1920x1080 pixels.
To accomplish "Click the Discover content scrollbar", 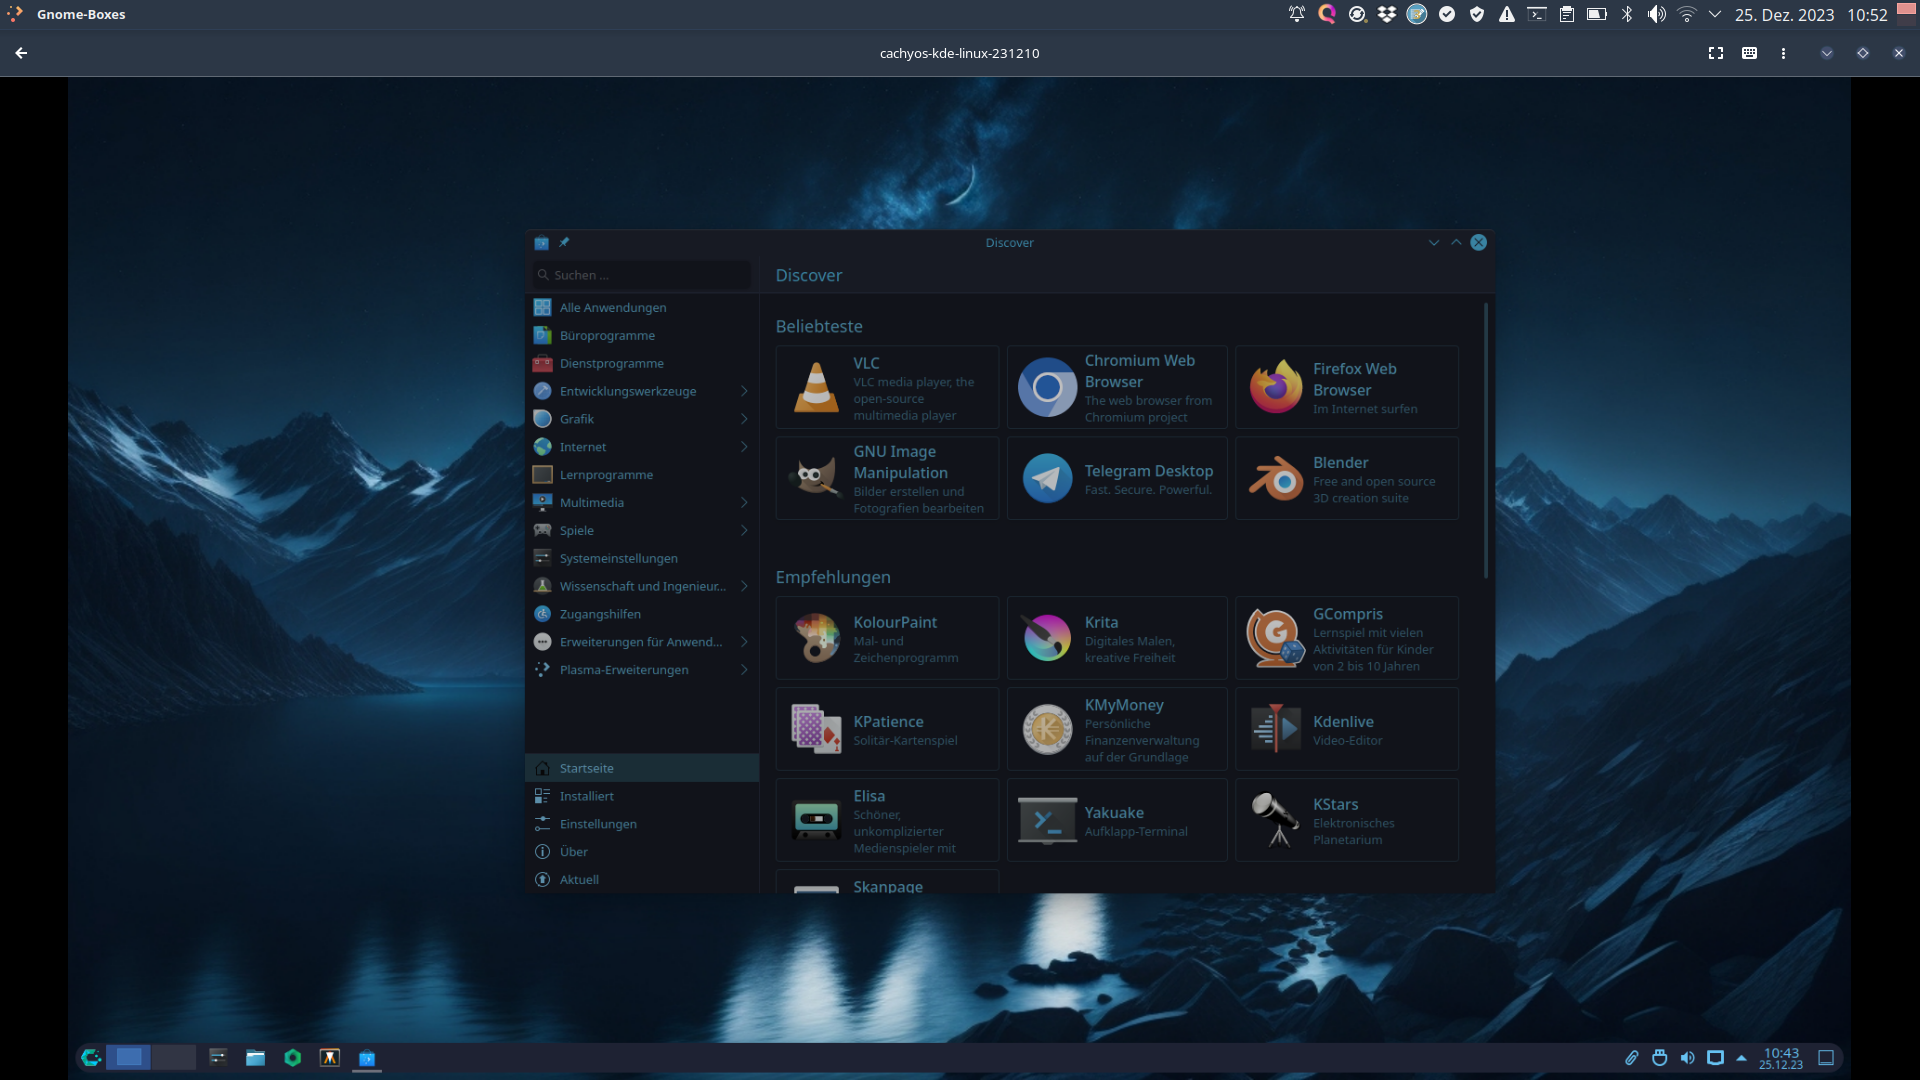I will (x=1486, y=441).
